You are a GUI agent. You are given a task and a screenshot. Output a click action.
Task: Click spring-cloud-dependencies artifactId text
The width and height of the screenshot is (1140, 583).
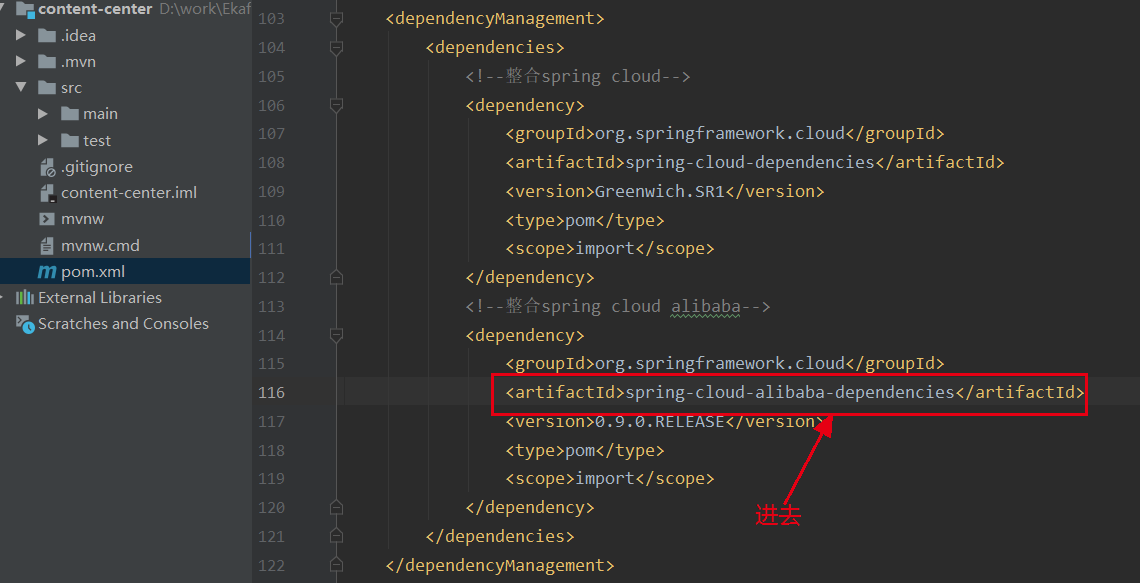click(x=750, y=163)
